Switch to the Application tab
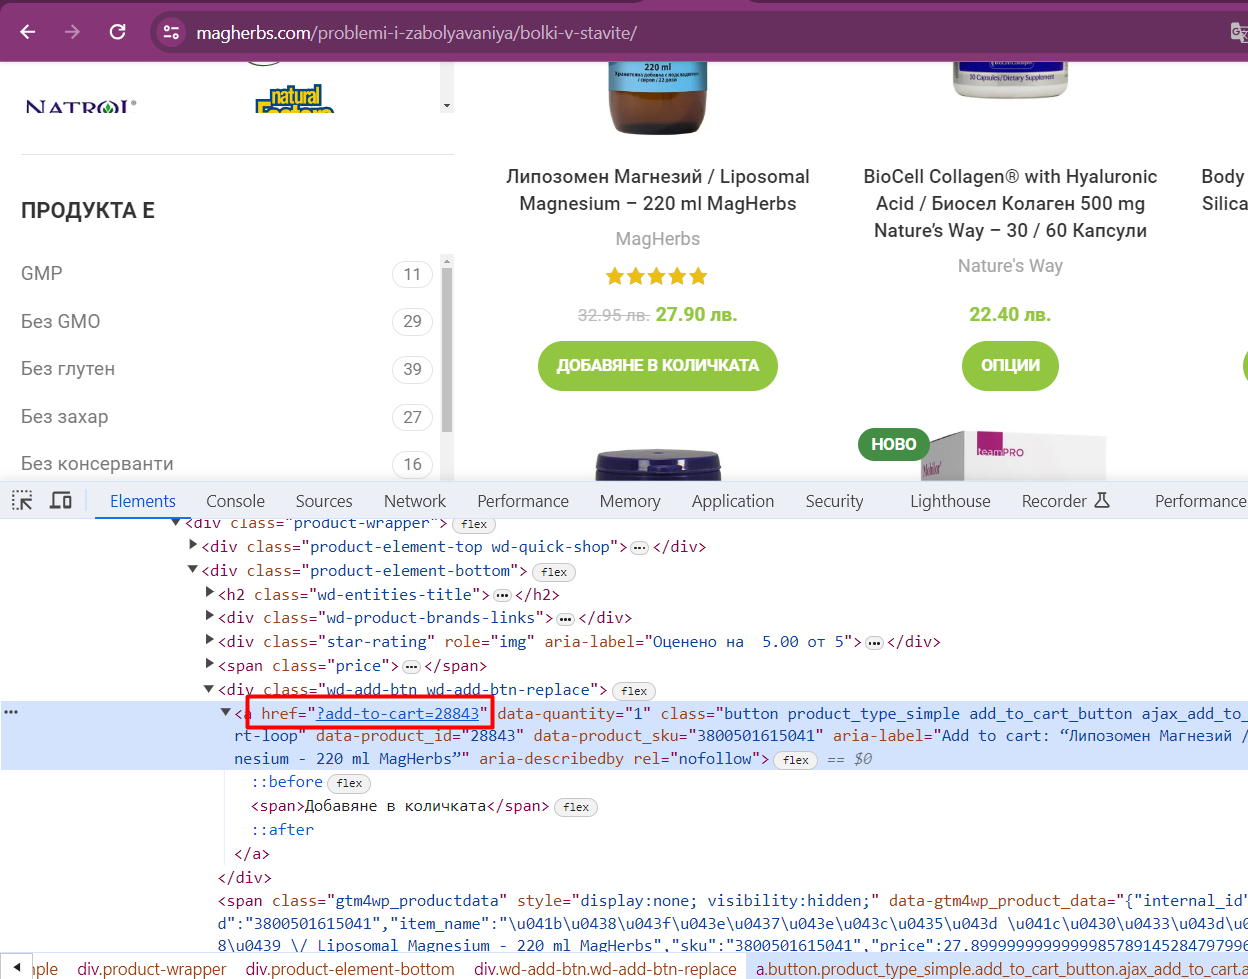 (x=733, y=501)
